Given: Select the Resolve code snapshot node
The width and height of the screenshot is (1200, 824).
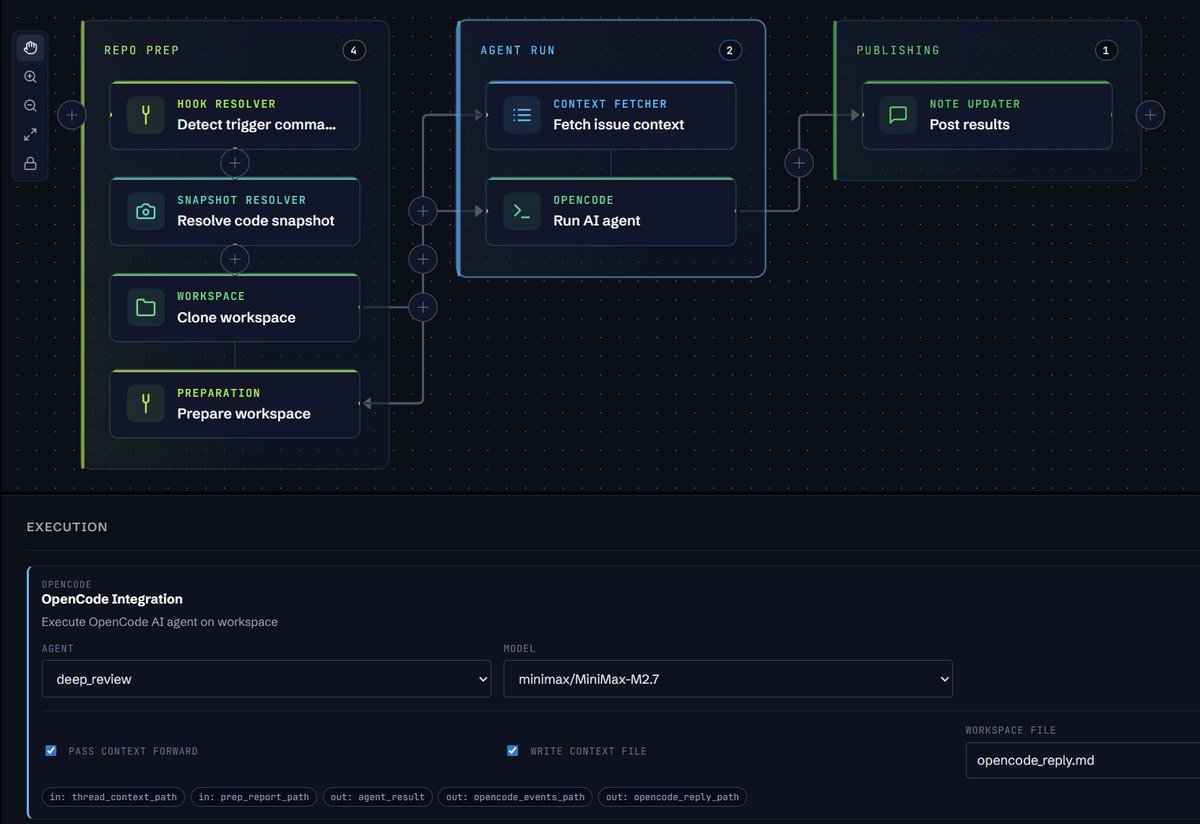Looking at the screenshot, I should pos(234,211).
